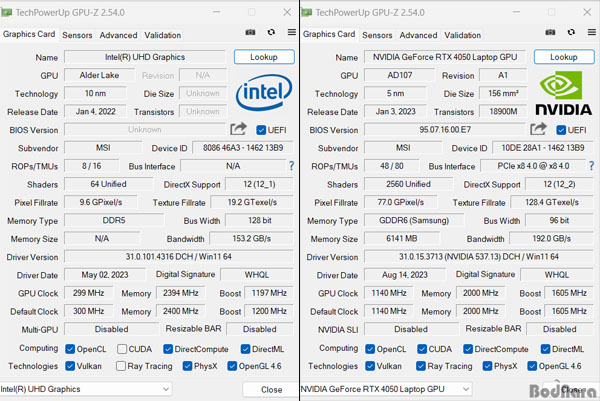Image resolution: width=600 pixels, height=401 pixels.
Task: Switch to Sensors tab in Intel window
Action: pyautogui.click(x=77, y=35)
